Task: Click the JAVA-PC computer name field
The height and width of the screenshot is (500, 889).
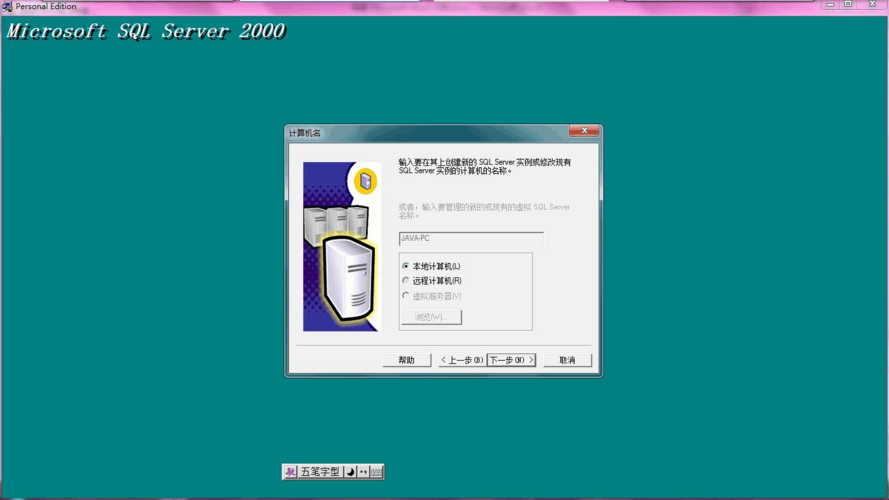Action: [471, 239]
